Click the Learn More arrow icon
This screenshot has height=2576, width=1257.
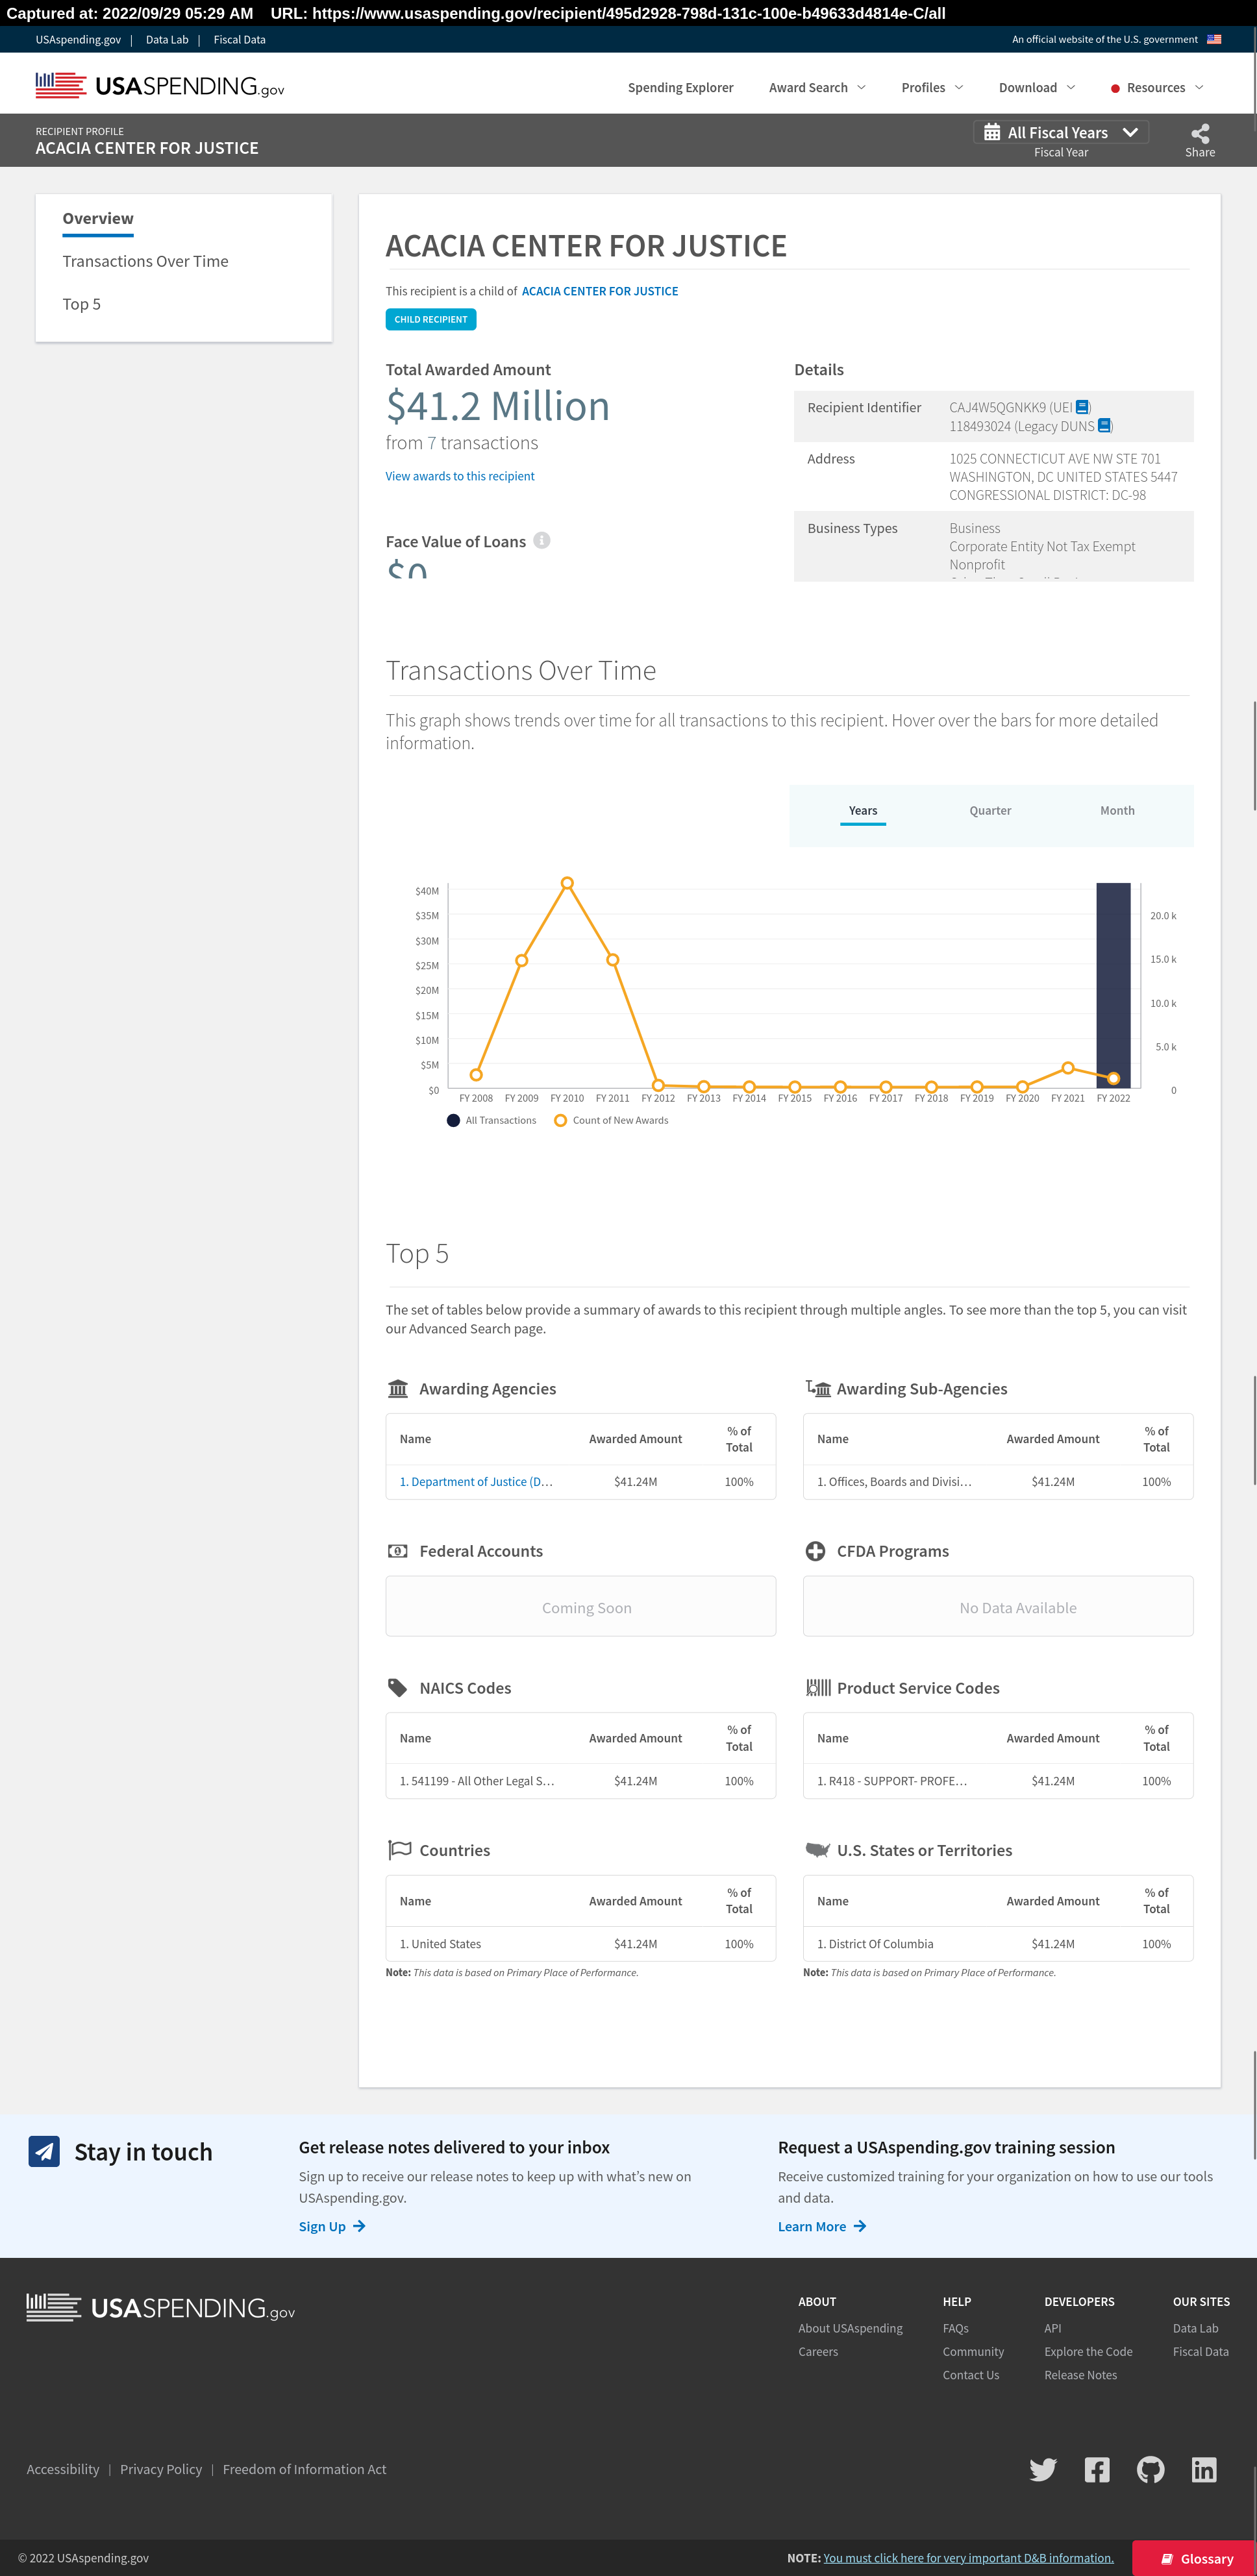tap(860, 2226)
